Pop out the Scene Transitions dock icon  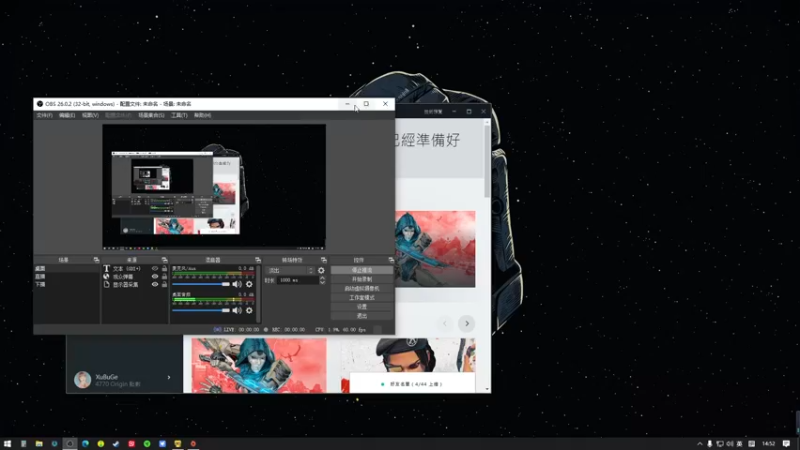(x=323, y=260)
